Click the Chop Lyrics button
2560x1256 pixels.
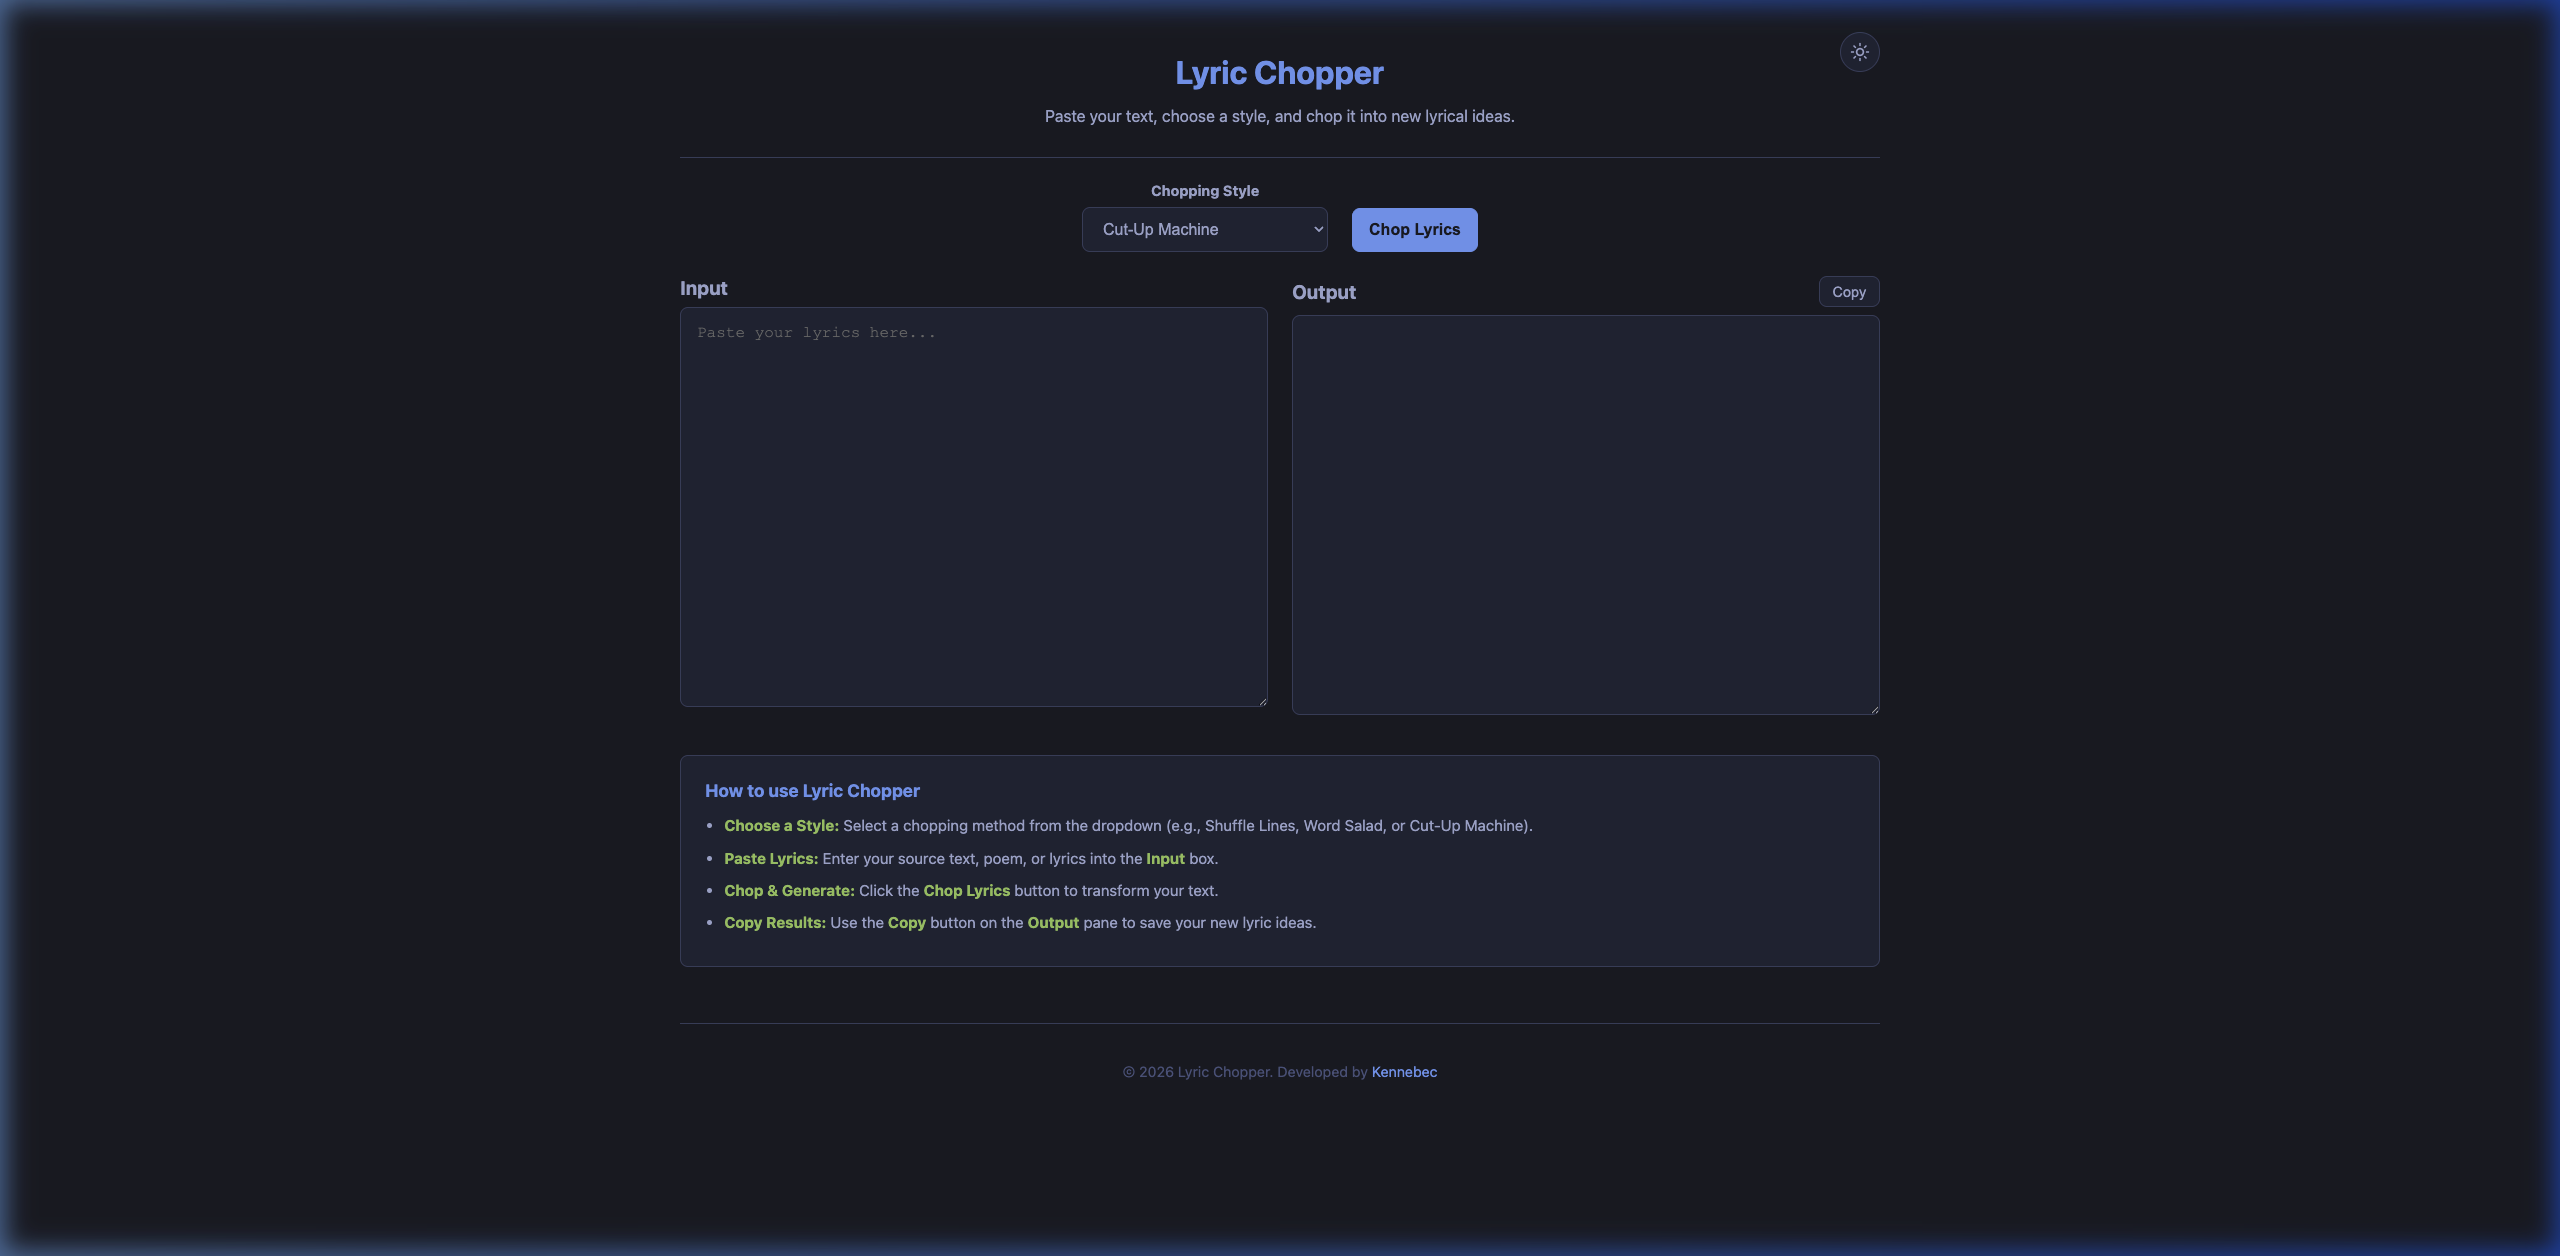tap(1414, 229)
